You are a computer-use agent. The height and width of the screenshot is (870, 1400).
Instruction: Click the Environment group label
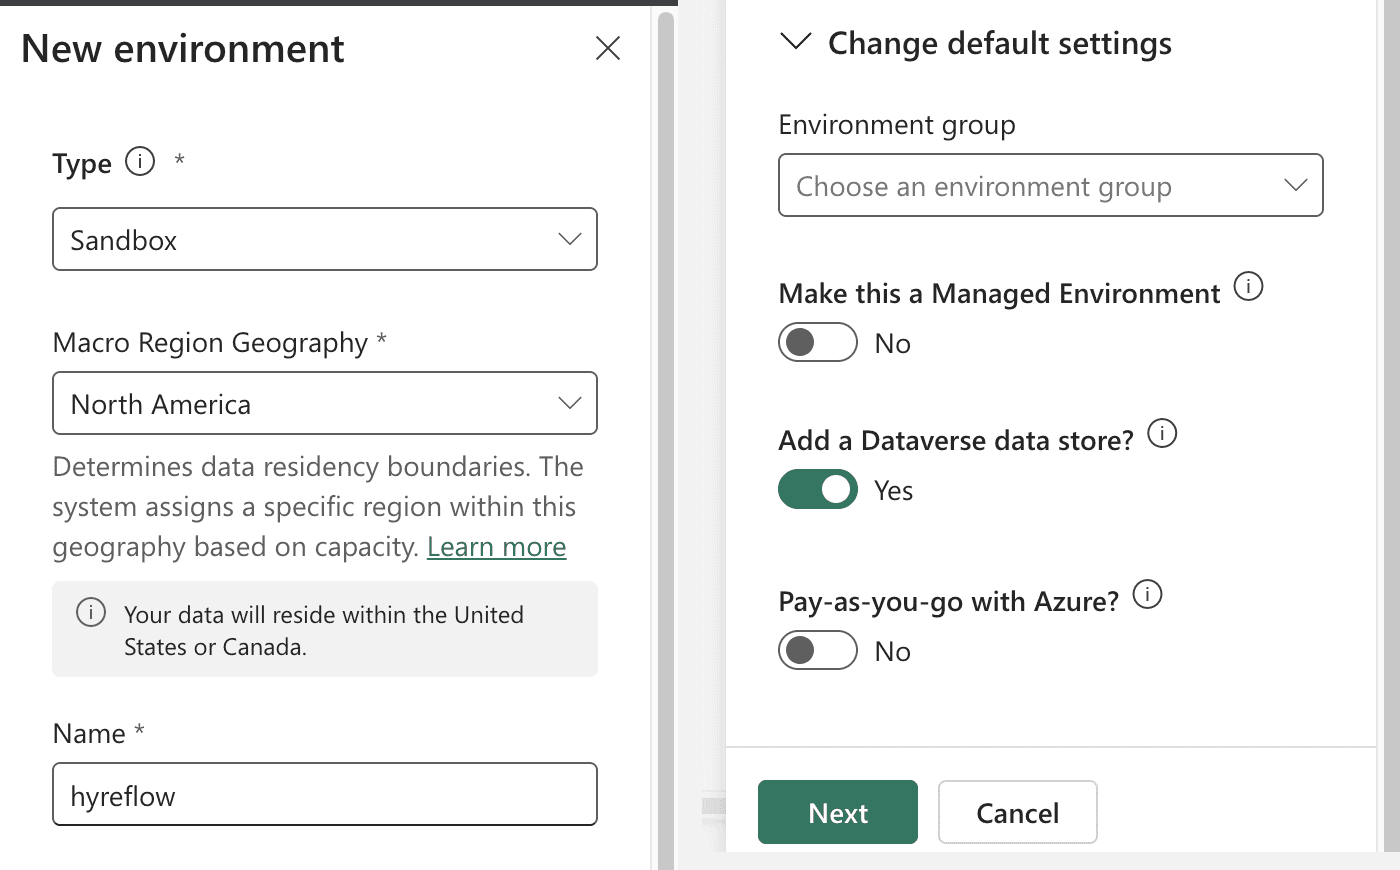click(x=897, y=125)
